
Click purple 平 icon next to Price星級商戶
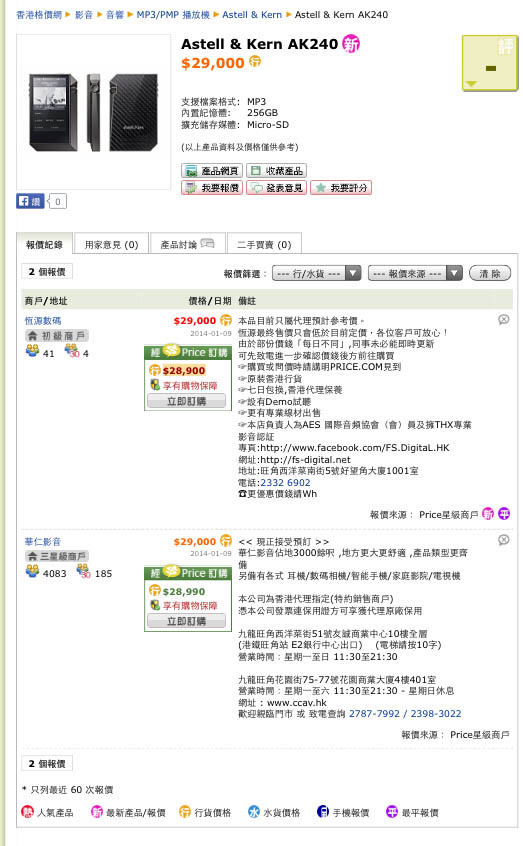(504, 514)
